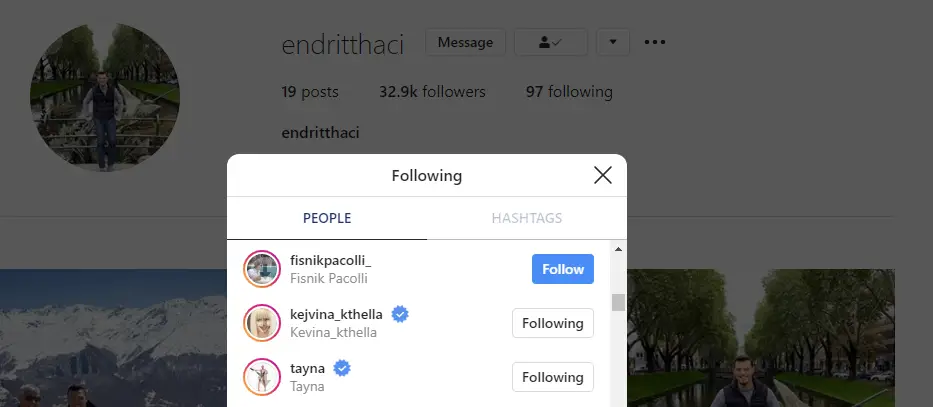Image resolution: width=933 pixels, height=407 pixels.
Task: Open kejvina_kthella profile avatar
Action: tap(262, 323)
